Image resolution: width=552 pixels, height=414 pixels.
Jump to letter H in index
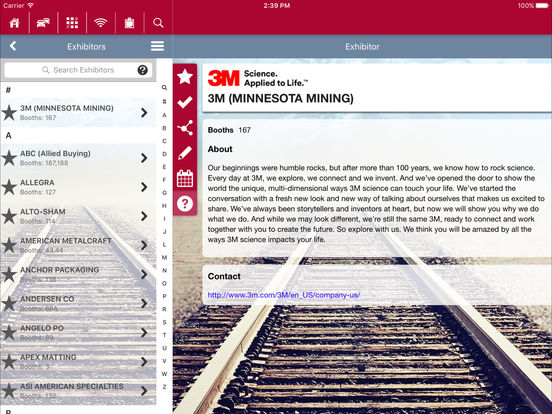[164, 206]
